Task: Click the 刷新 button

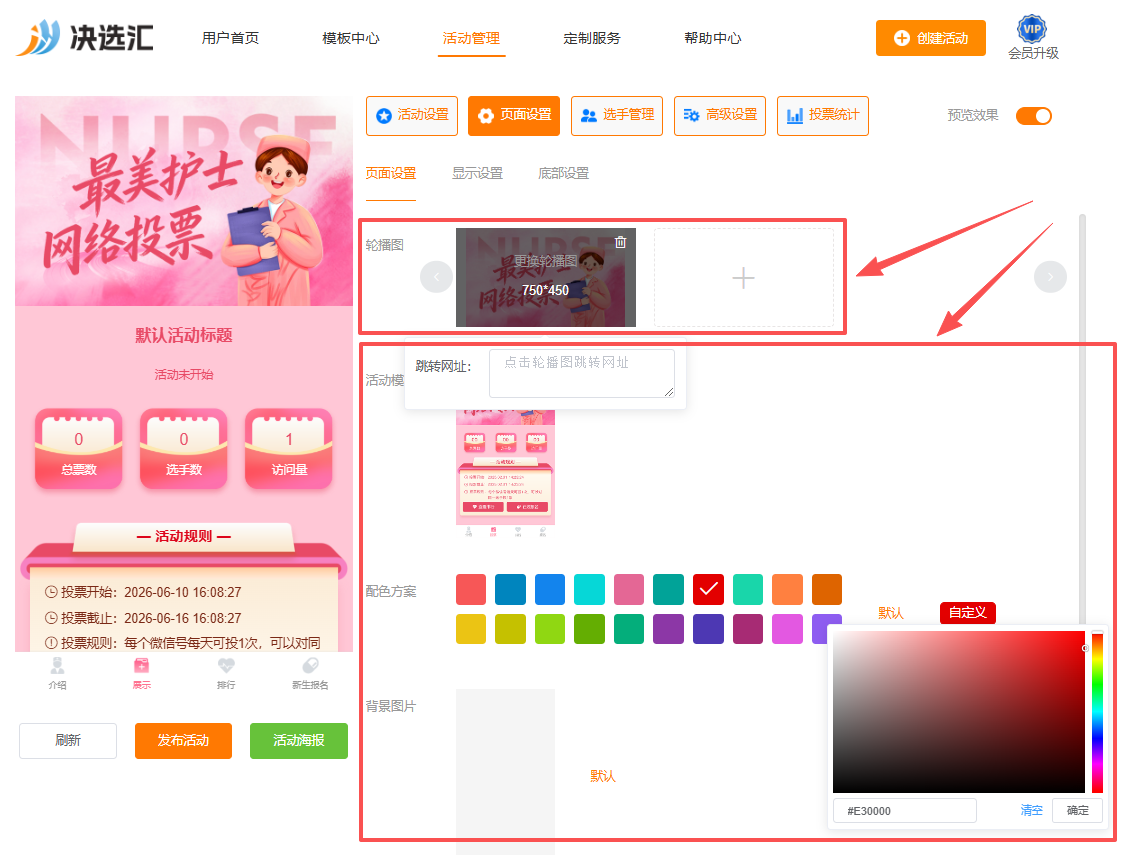Action: 67,740
